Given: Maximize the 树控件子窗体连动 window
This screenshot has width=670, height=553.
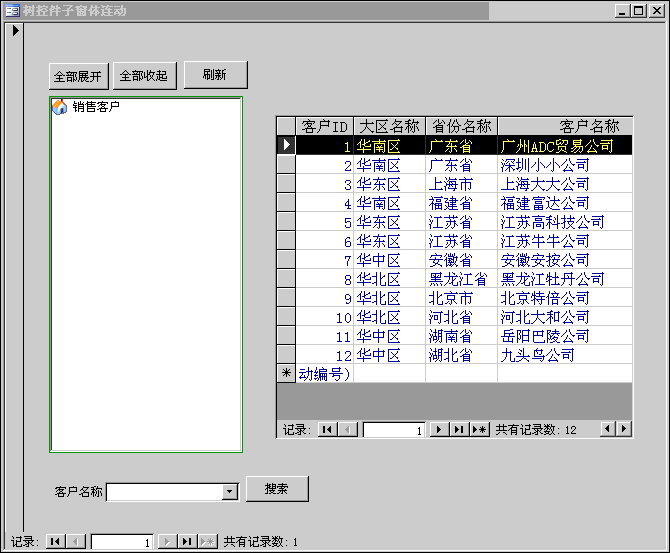Looking at the screenshot, I should tap(639, 11).
